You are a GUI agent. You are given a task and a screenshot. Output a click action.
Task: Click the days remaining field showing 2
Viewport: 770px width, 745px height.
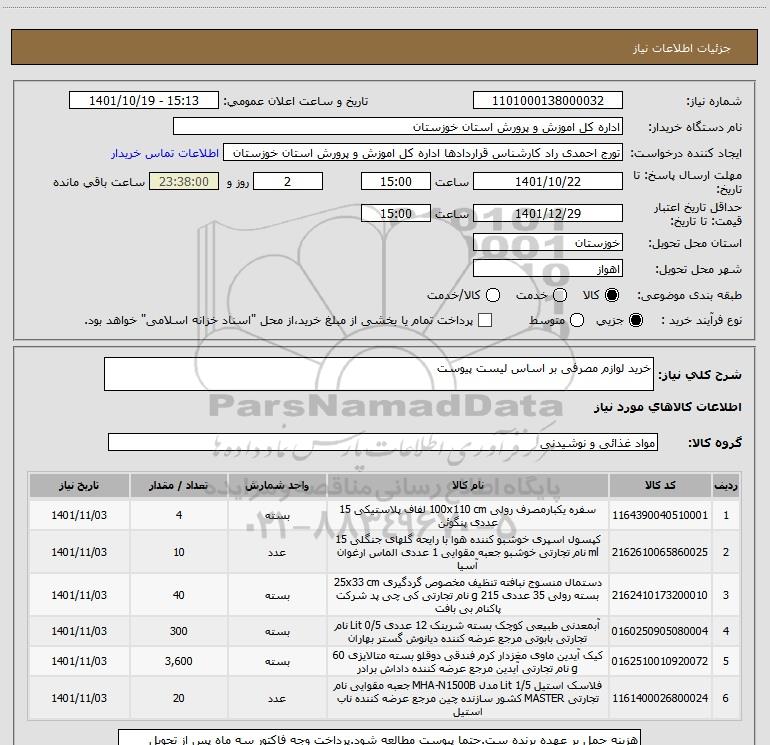coord(288,182)
